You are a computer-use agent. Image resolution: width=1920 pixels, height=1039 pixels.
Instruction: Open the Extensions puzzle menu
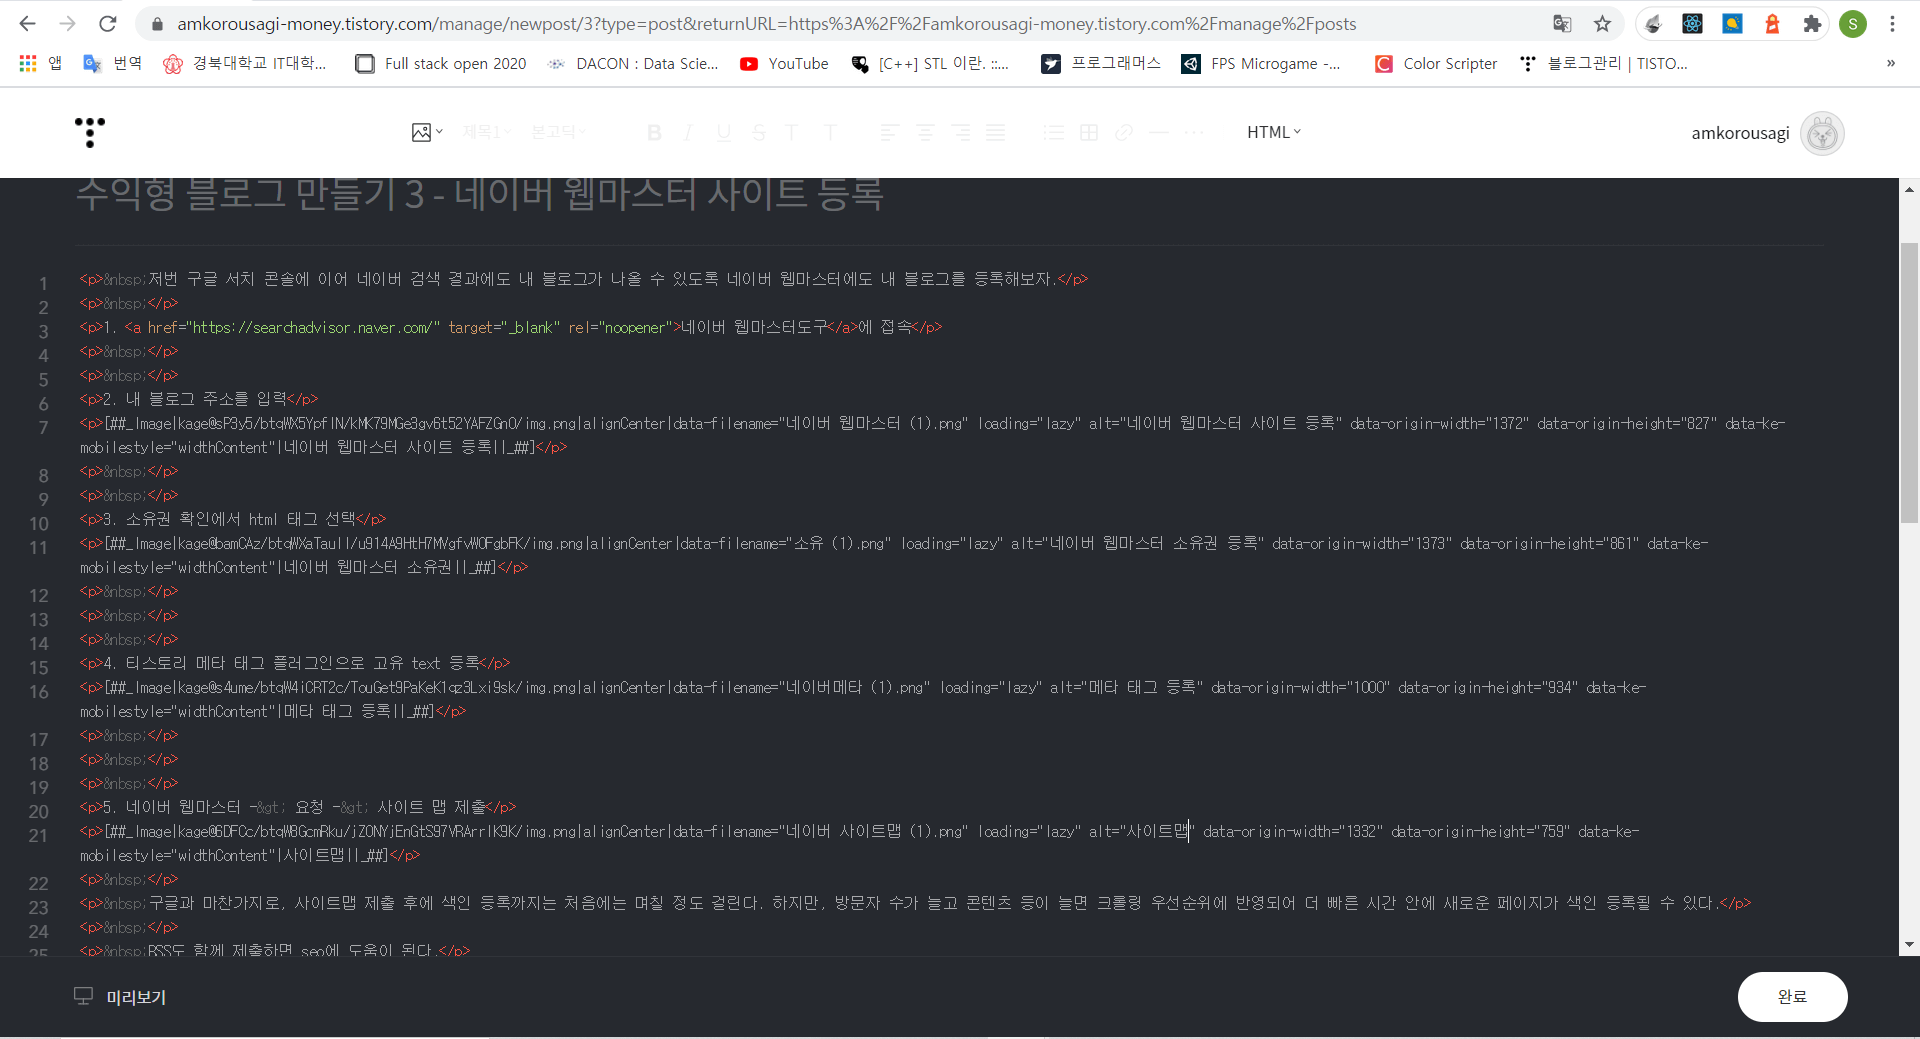[1812, 24]
